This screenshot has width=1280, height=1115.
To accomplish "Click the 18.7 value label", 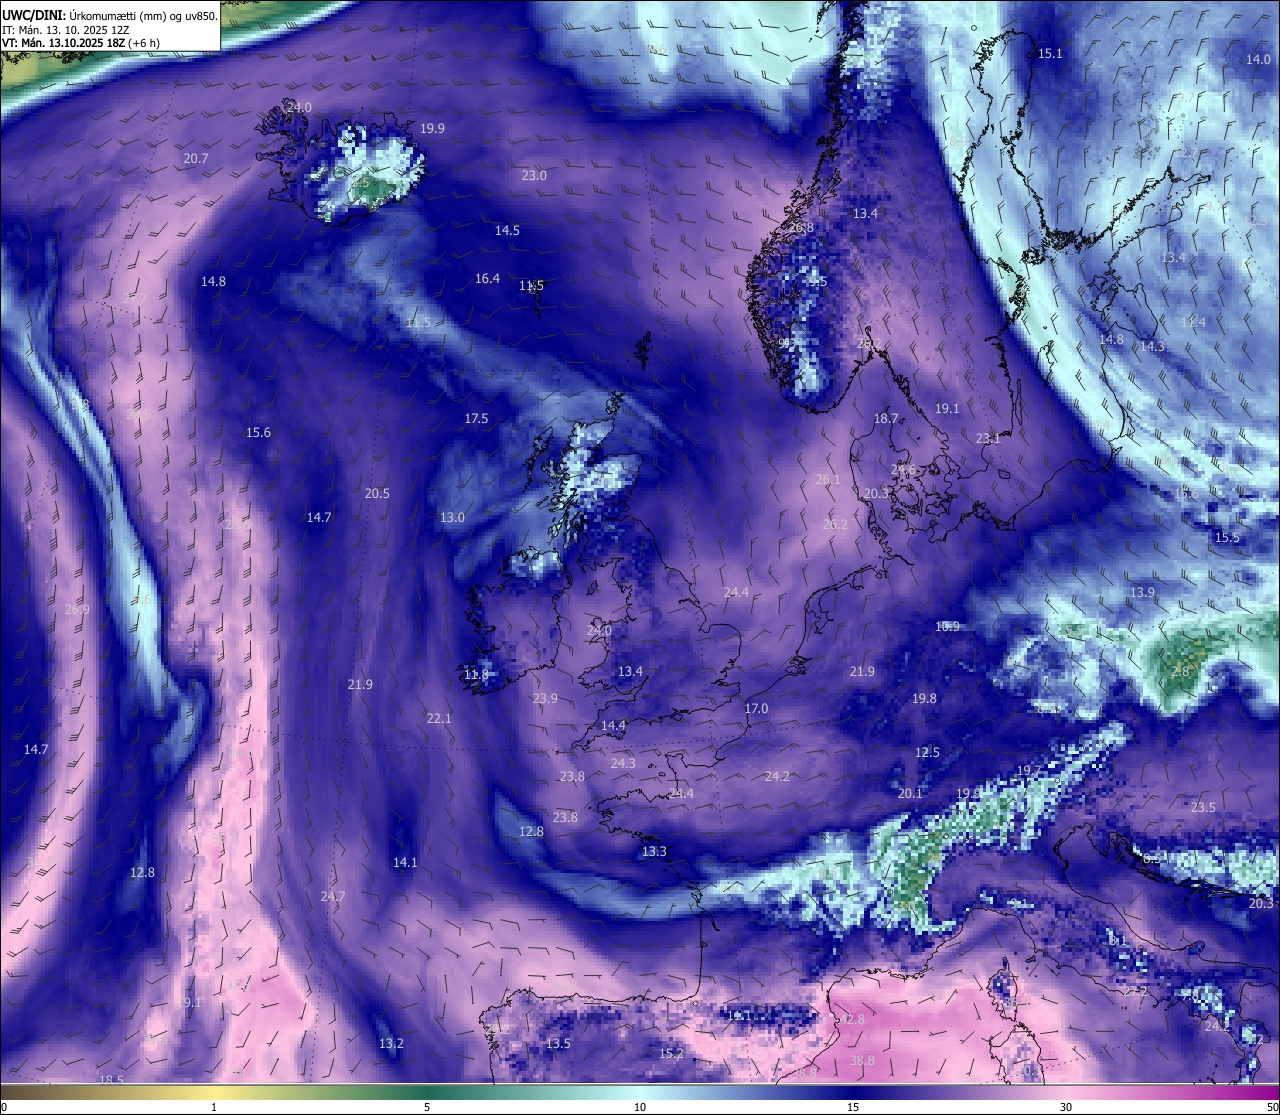I will [x=886, y=419].
